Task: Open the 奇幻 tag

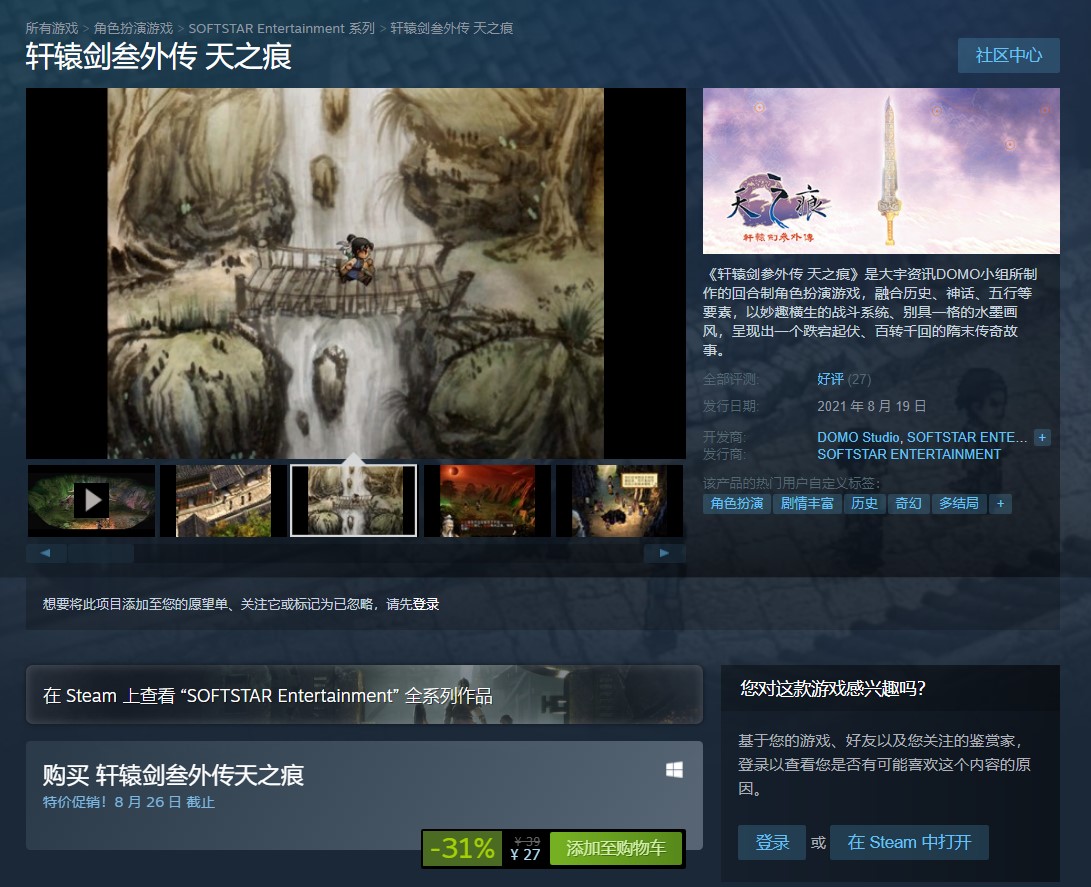Action: click(x=909, y=504)
